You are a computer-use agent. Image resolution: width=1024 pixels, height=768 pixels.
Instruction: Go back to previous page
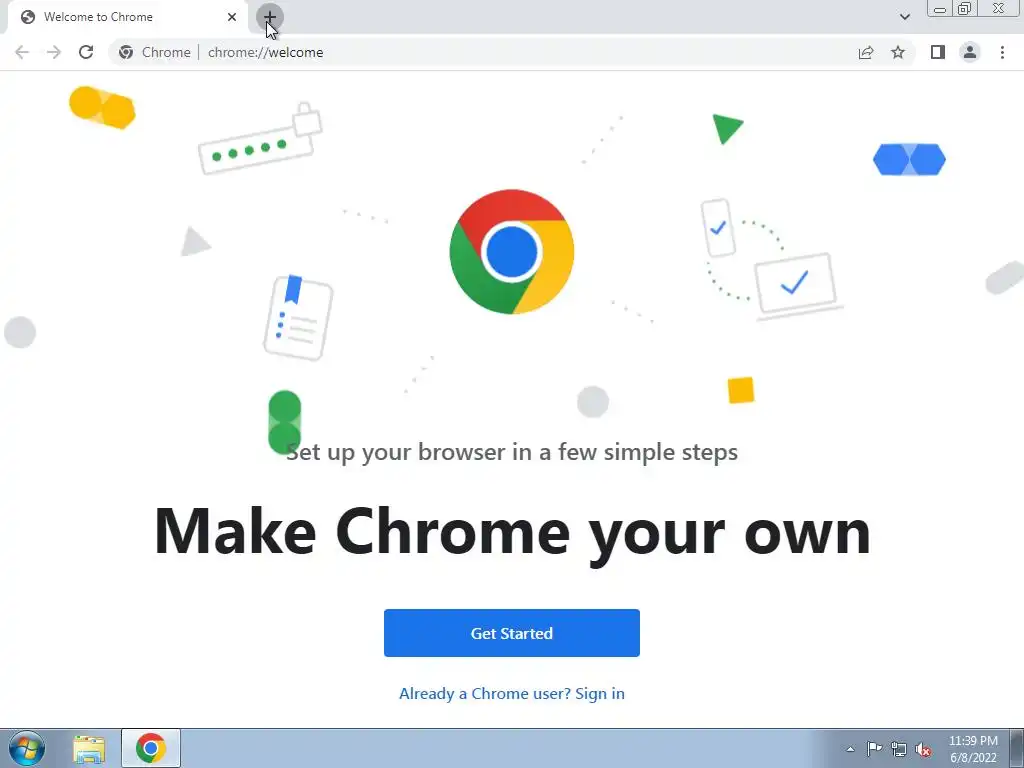tap(22, 52)
